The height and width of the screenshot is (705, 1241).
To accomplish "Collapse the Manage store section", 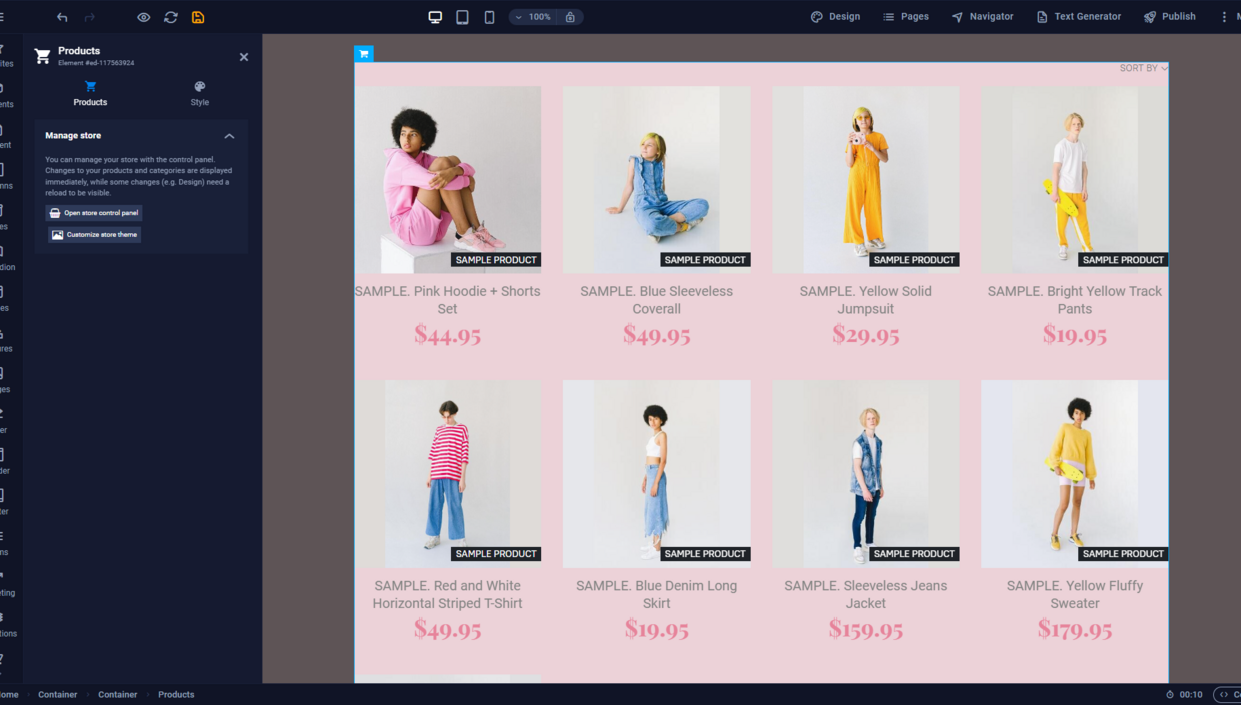I will [229, 136].
